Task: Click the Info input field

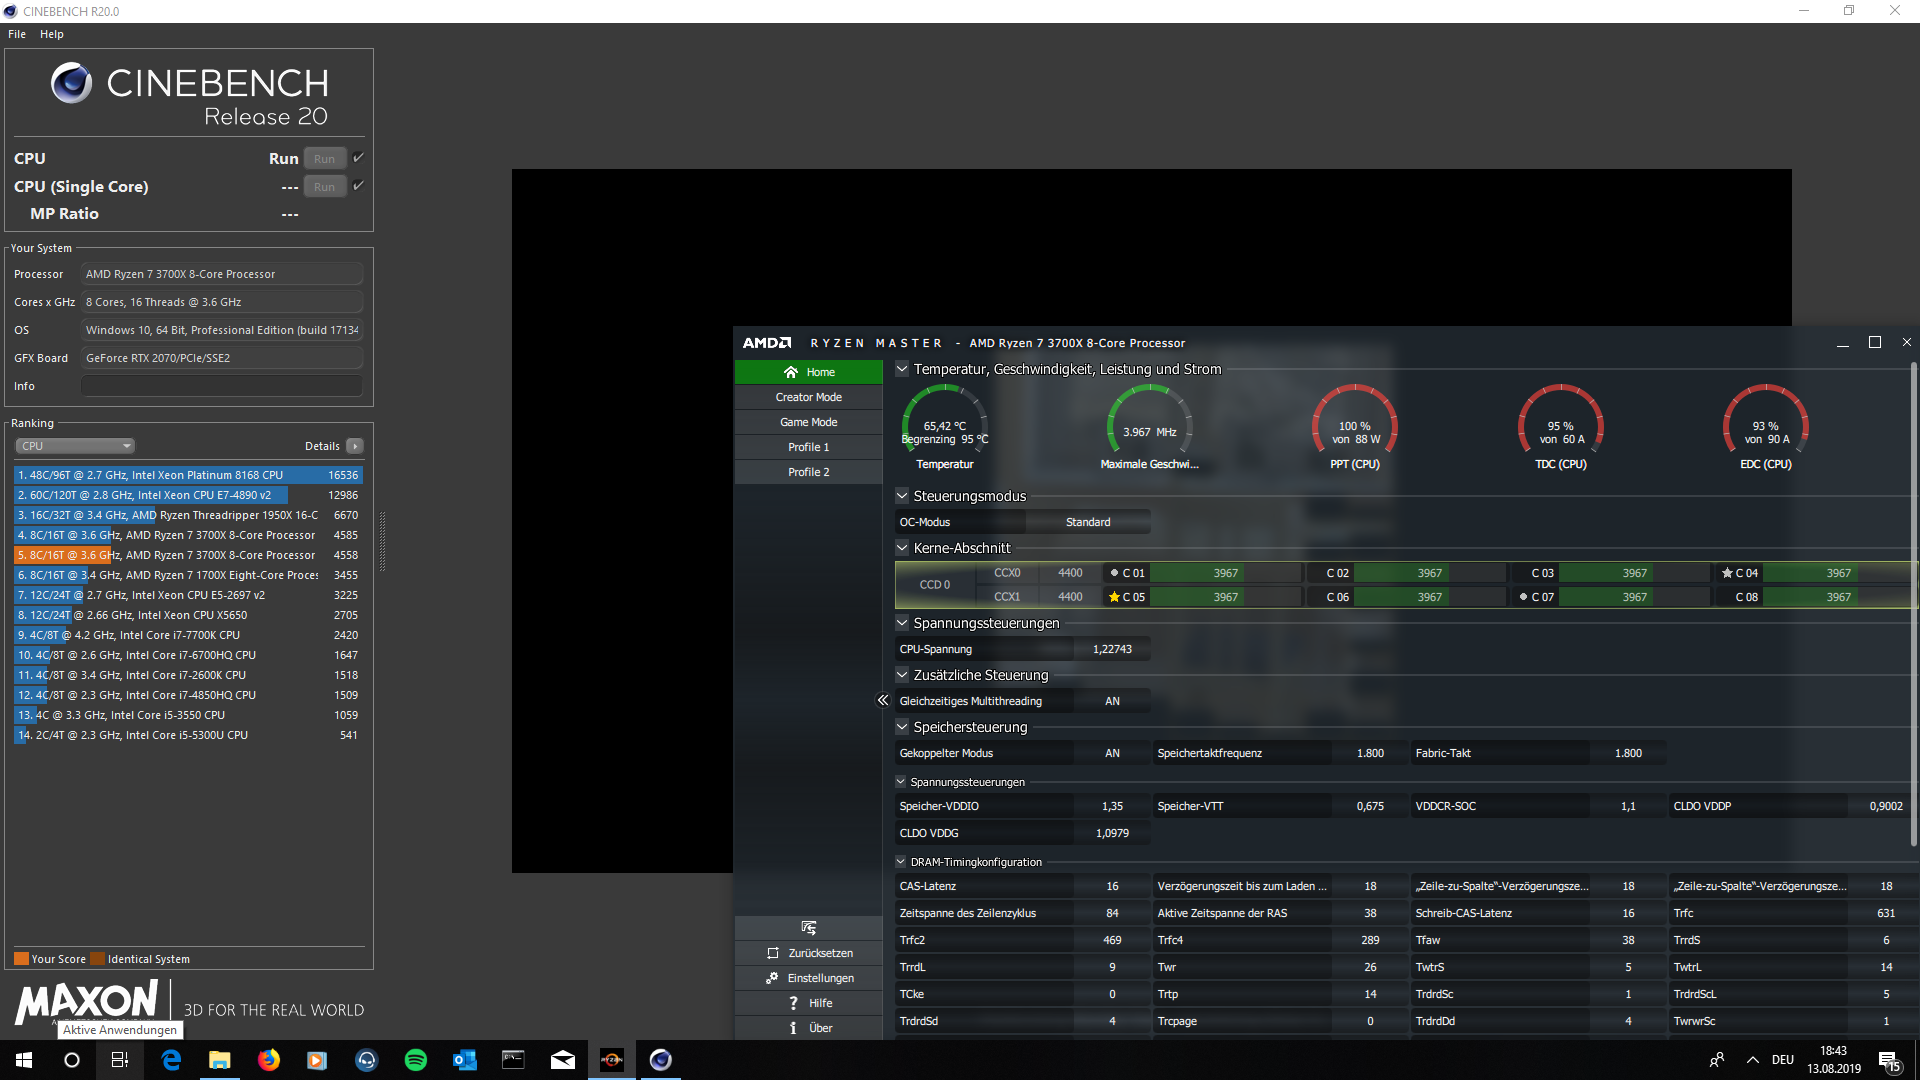Action: pos(221,386)
